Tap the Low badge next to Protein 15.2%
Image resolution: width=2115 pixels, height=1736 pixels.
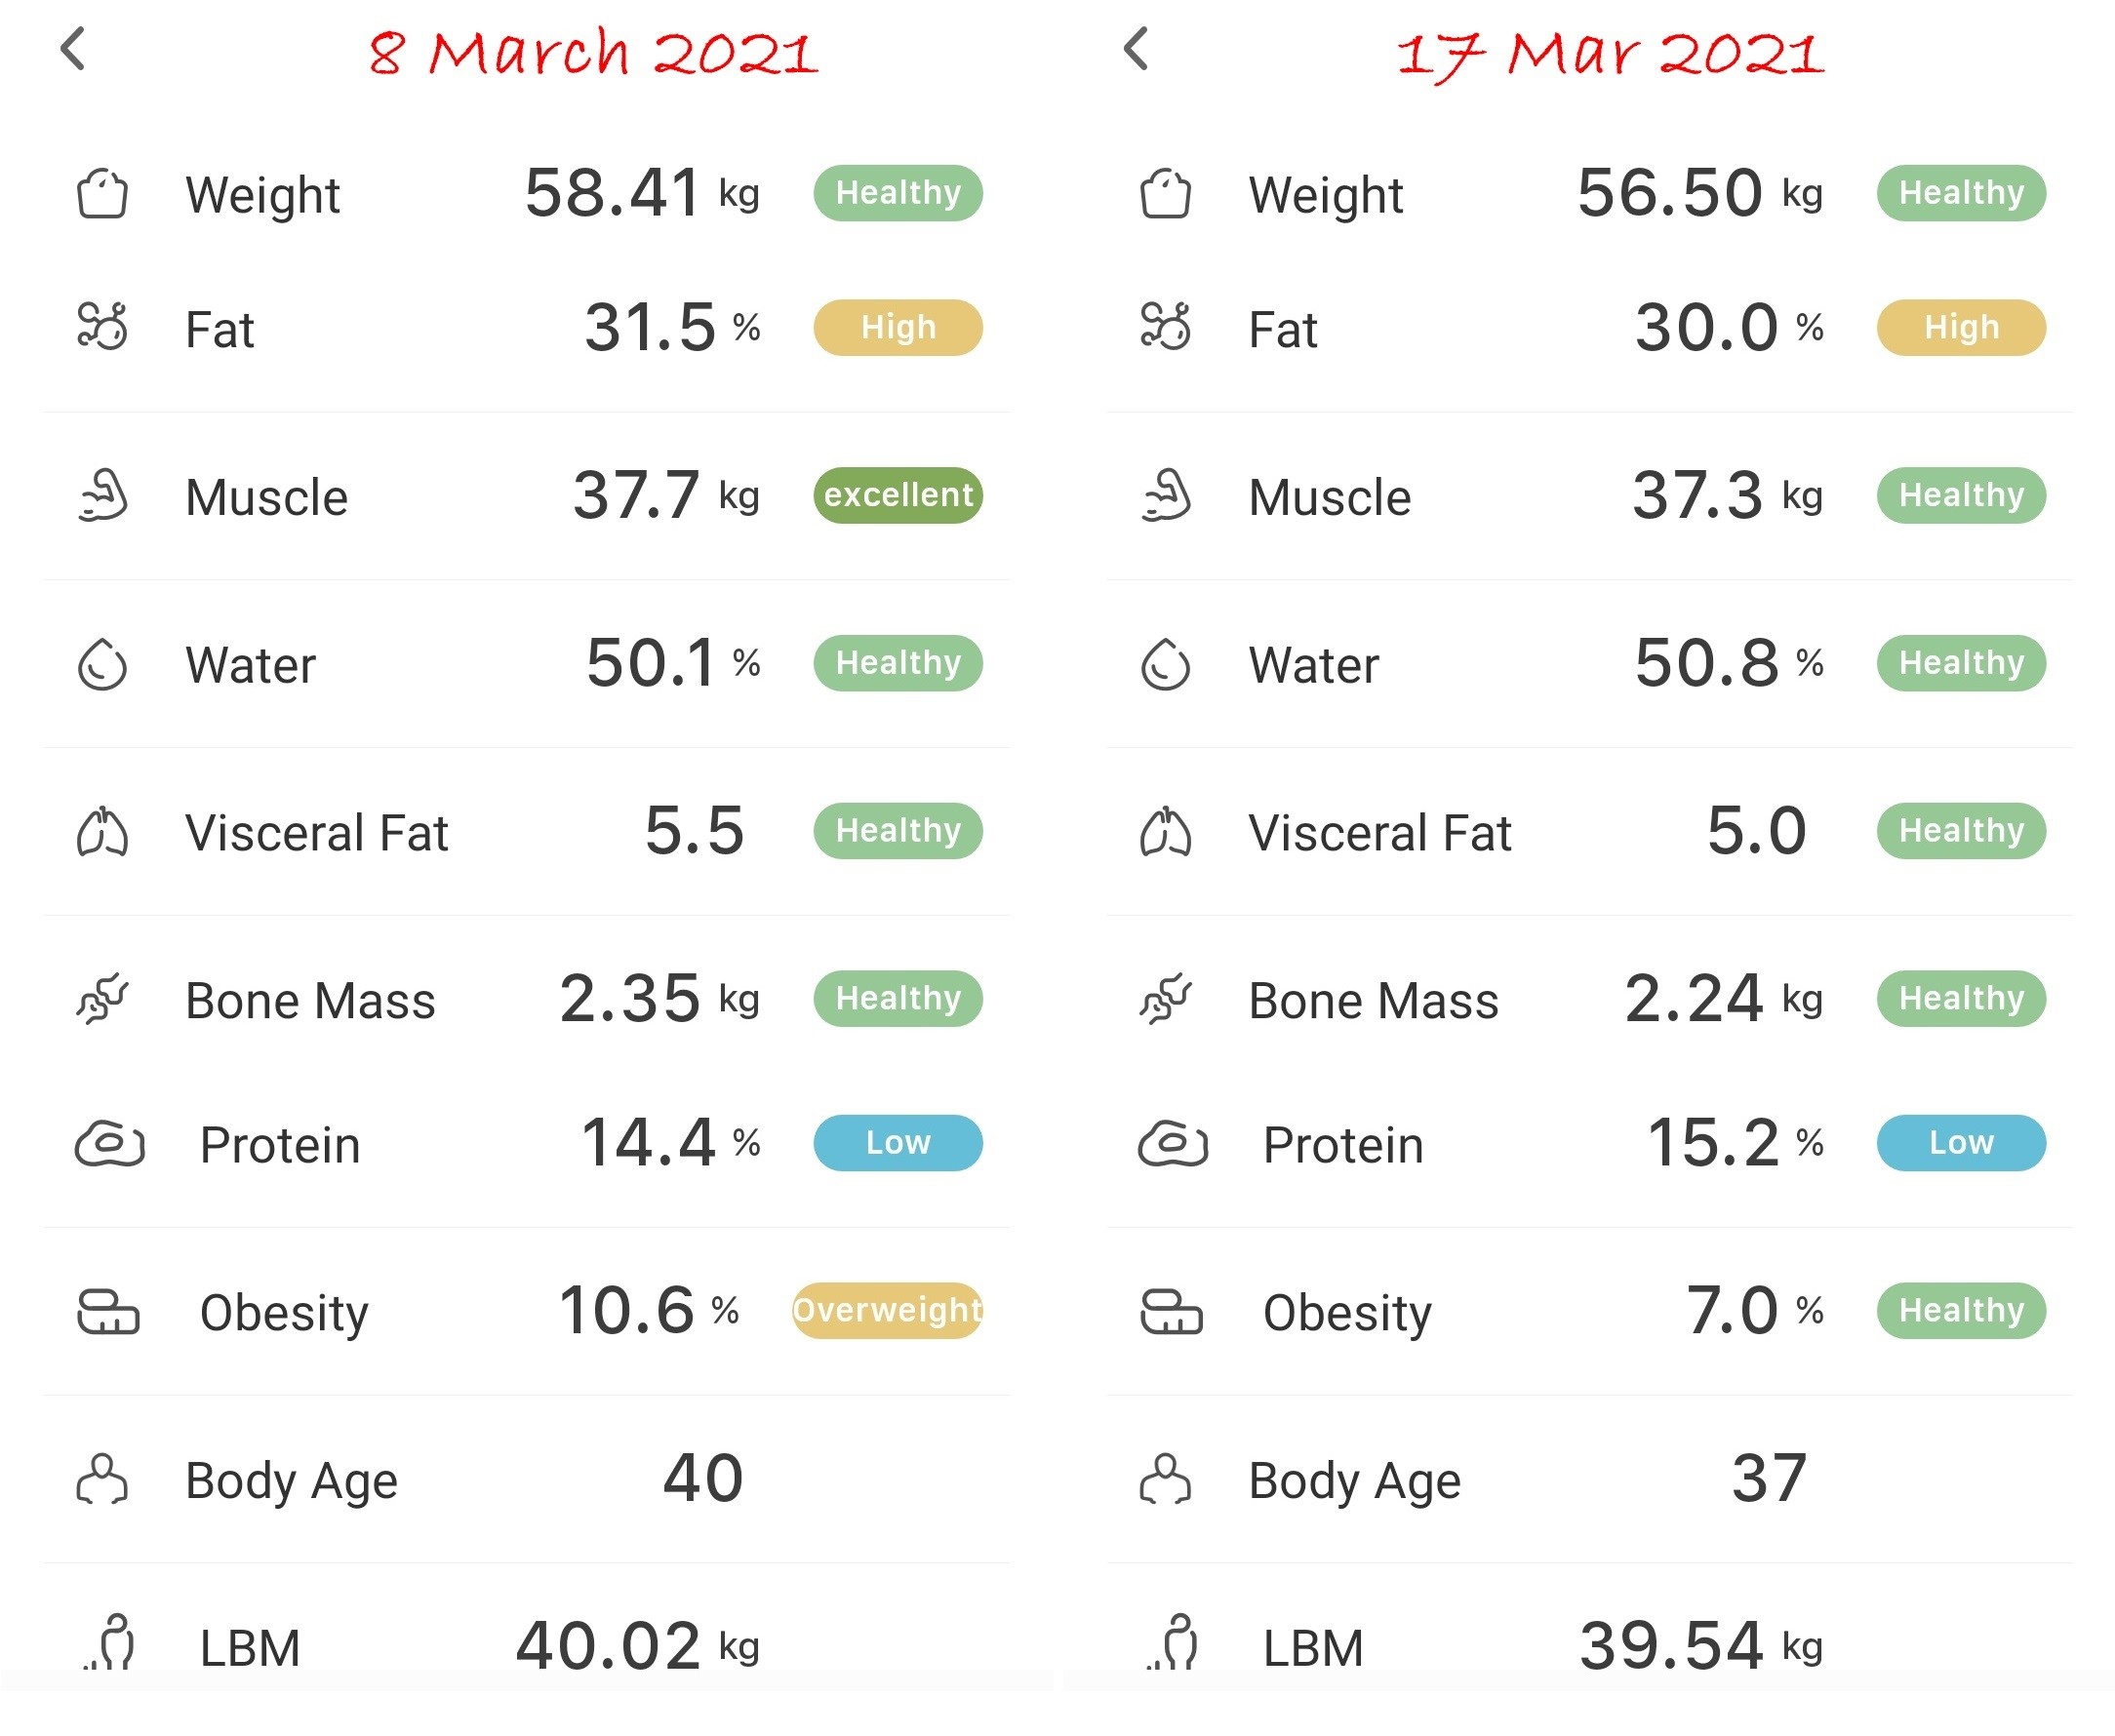[1960, 1142]
